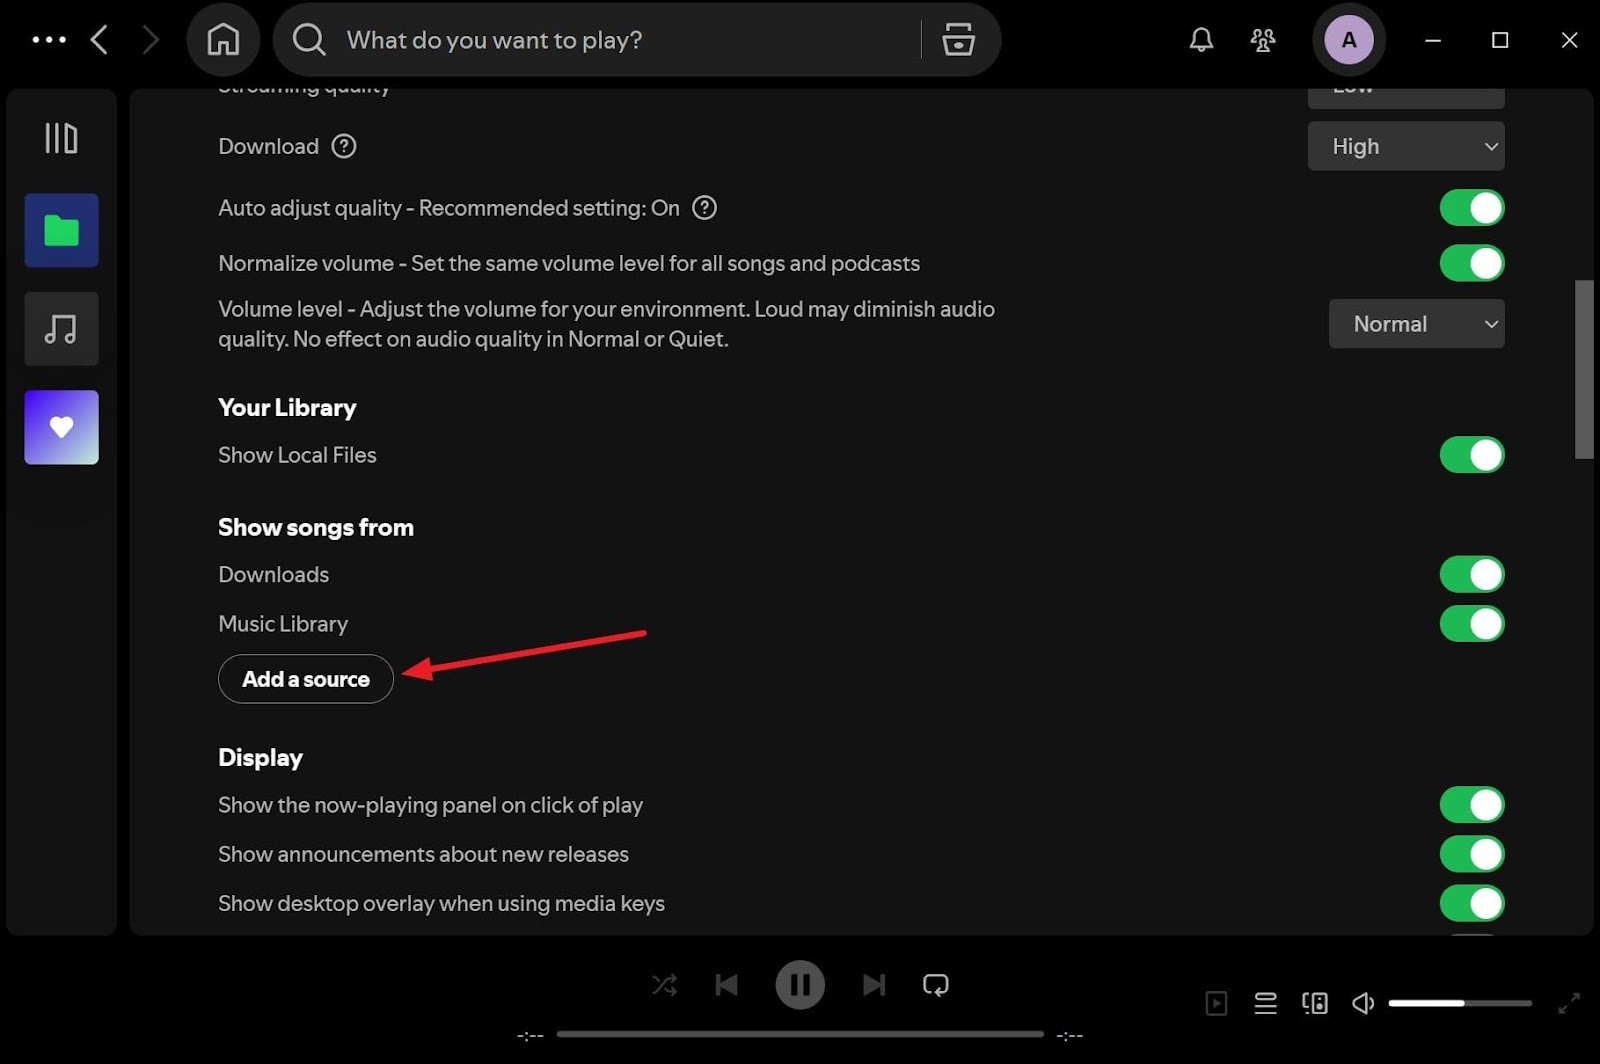Click 'Downloads' label text
The image size is (1600, 1064).
[274, 575]
